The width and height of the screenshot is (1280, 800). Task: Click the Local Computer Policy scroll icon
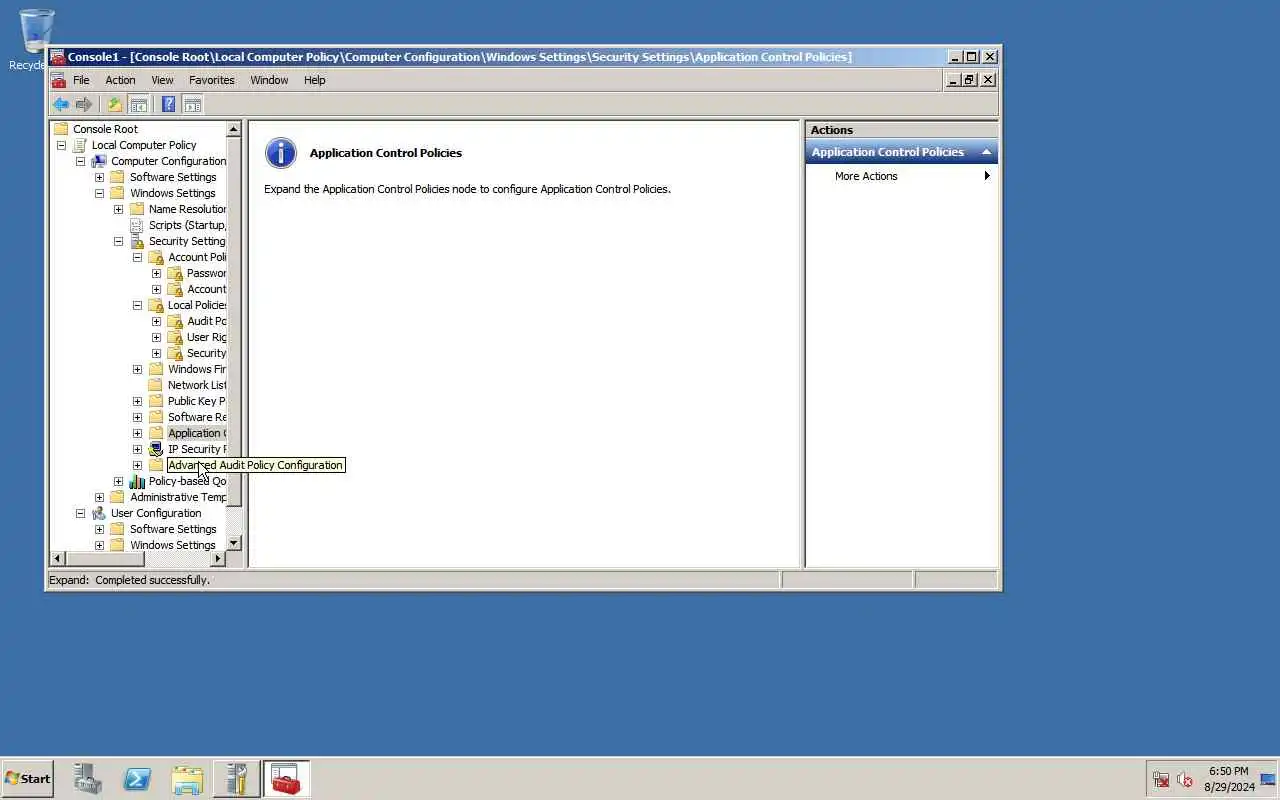pyautogui.click(x=80, y=145)
